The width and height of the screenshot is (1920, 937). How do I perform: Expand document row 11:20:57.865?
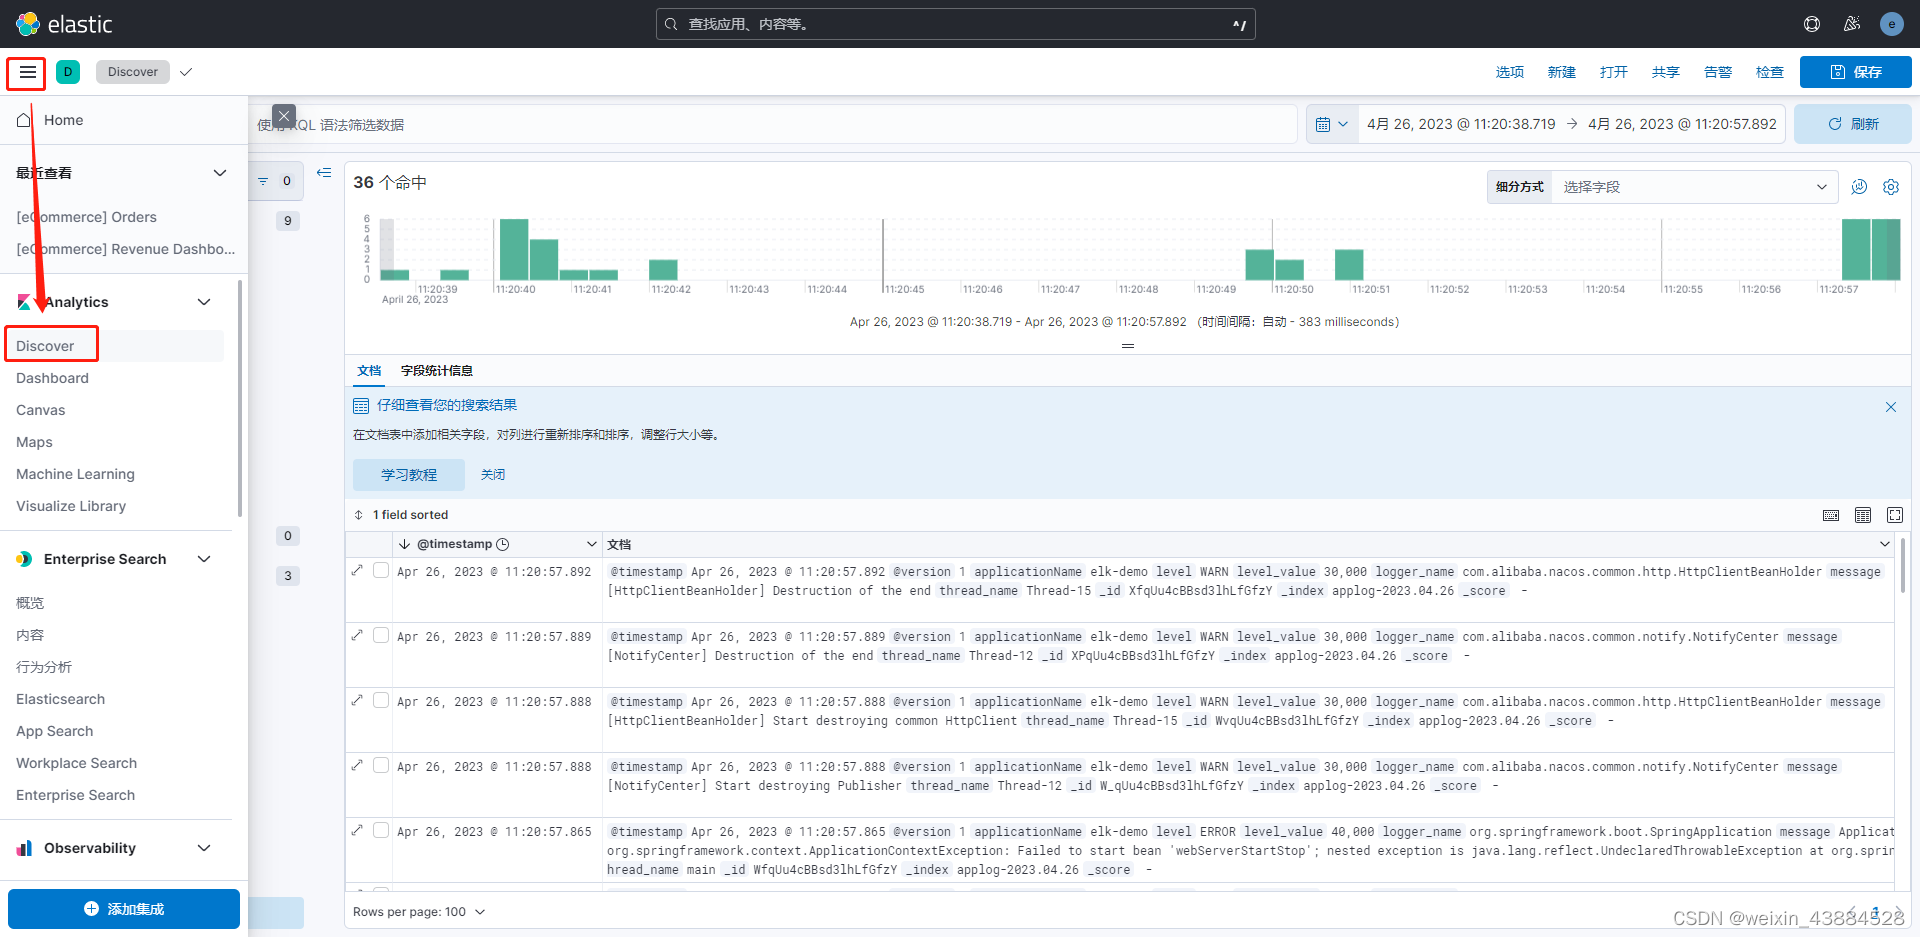[357, 830]
